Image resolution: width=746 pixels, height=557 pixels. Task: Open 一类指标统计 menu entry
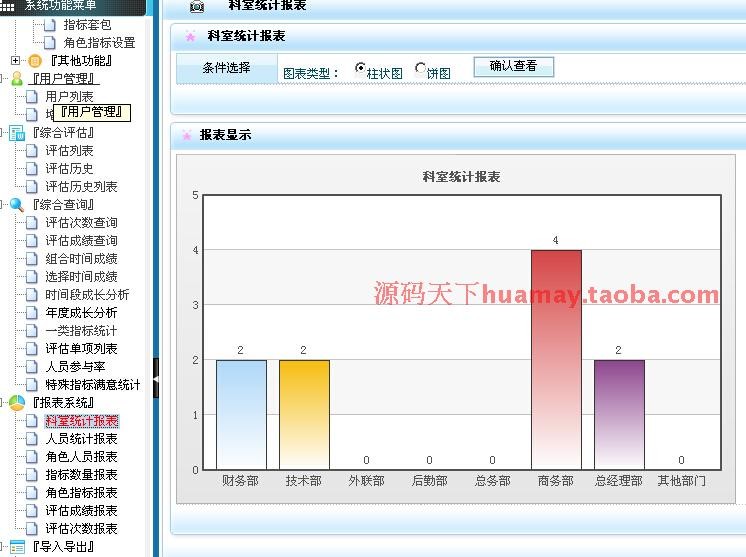point(81,331)
